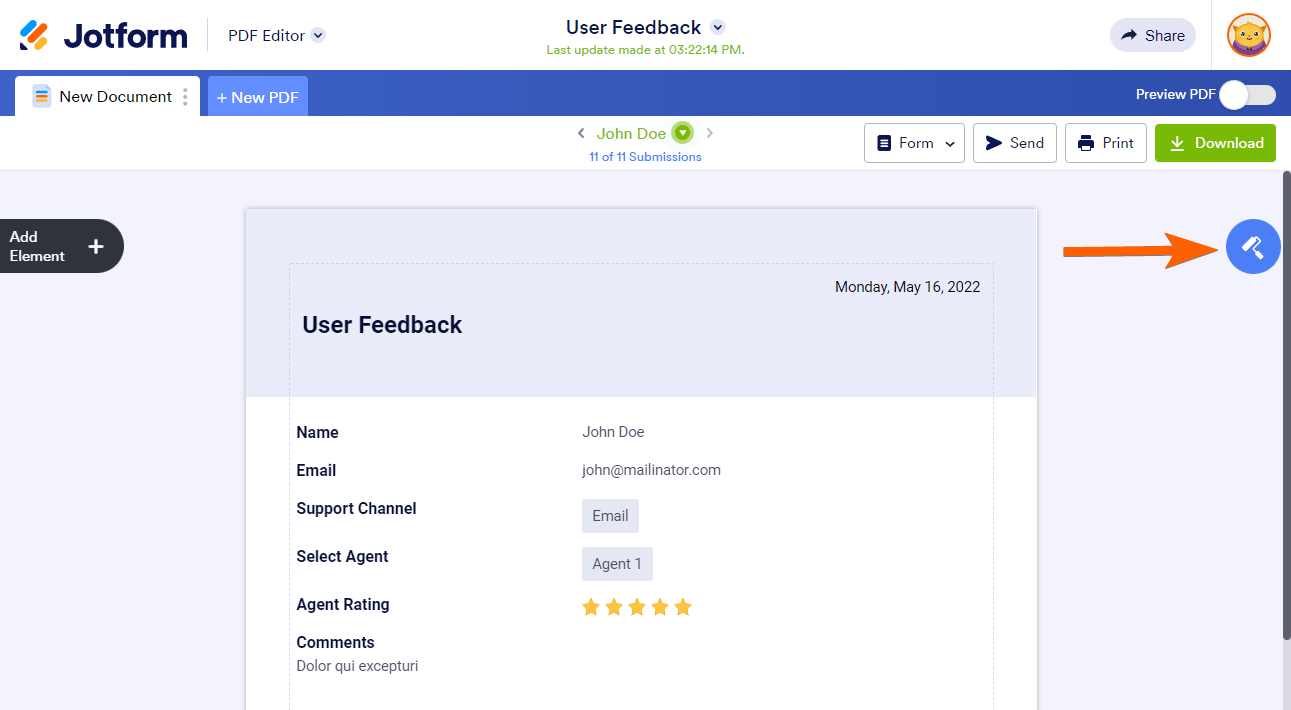Open the User Feedback title dropdown
The height and width of the screenshot is (710, 1291).
[718, 28]
